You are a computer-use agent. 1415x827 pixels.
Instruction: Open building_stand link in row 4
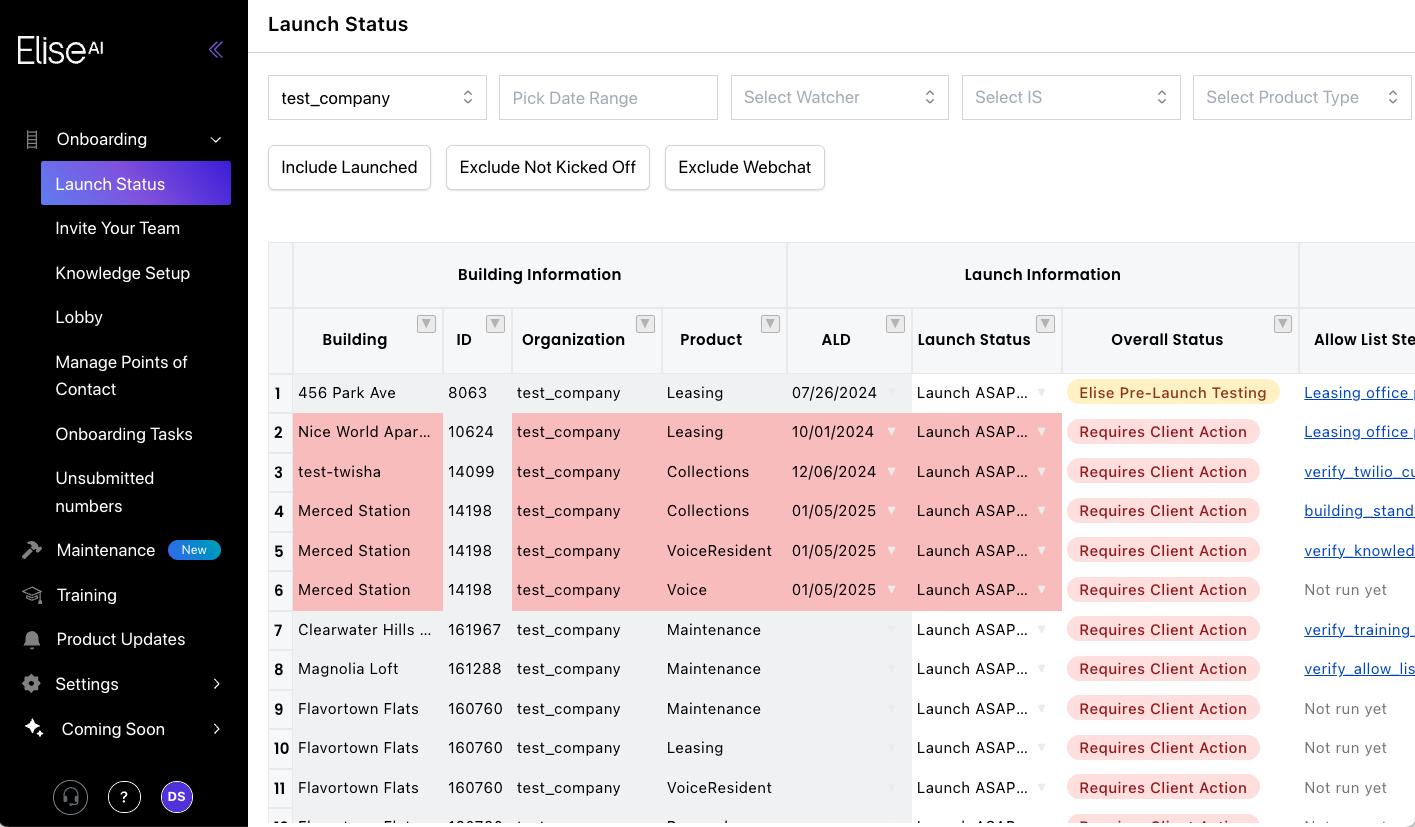(1359, 511)
